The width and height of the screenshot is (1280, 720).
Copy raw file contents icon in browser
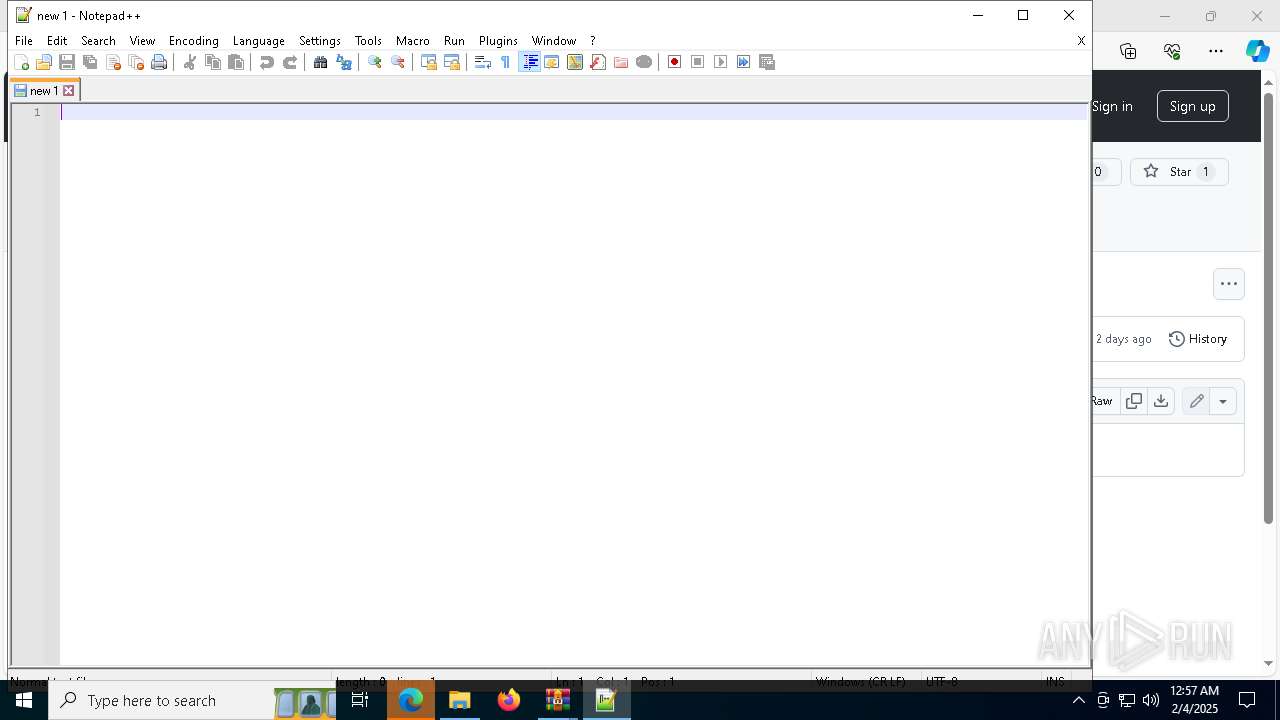[x=1134, y=401]
